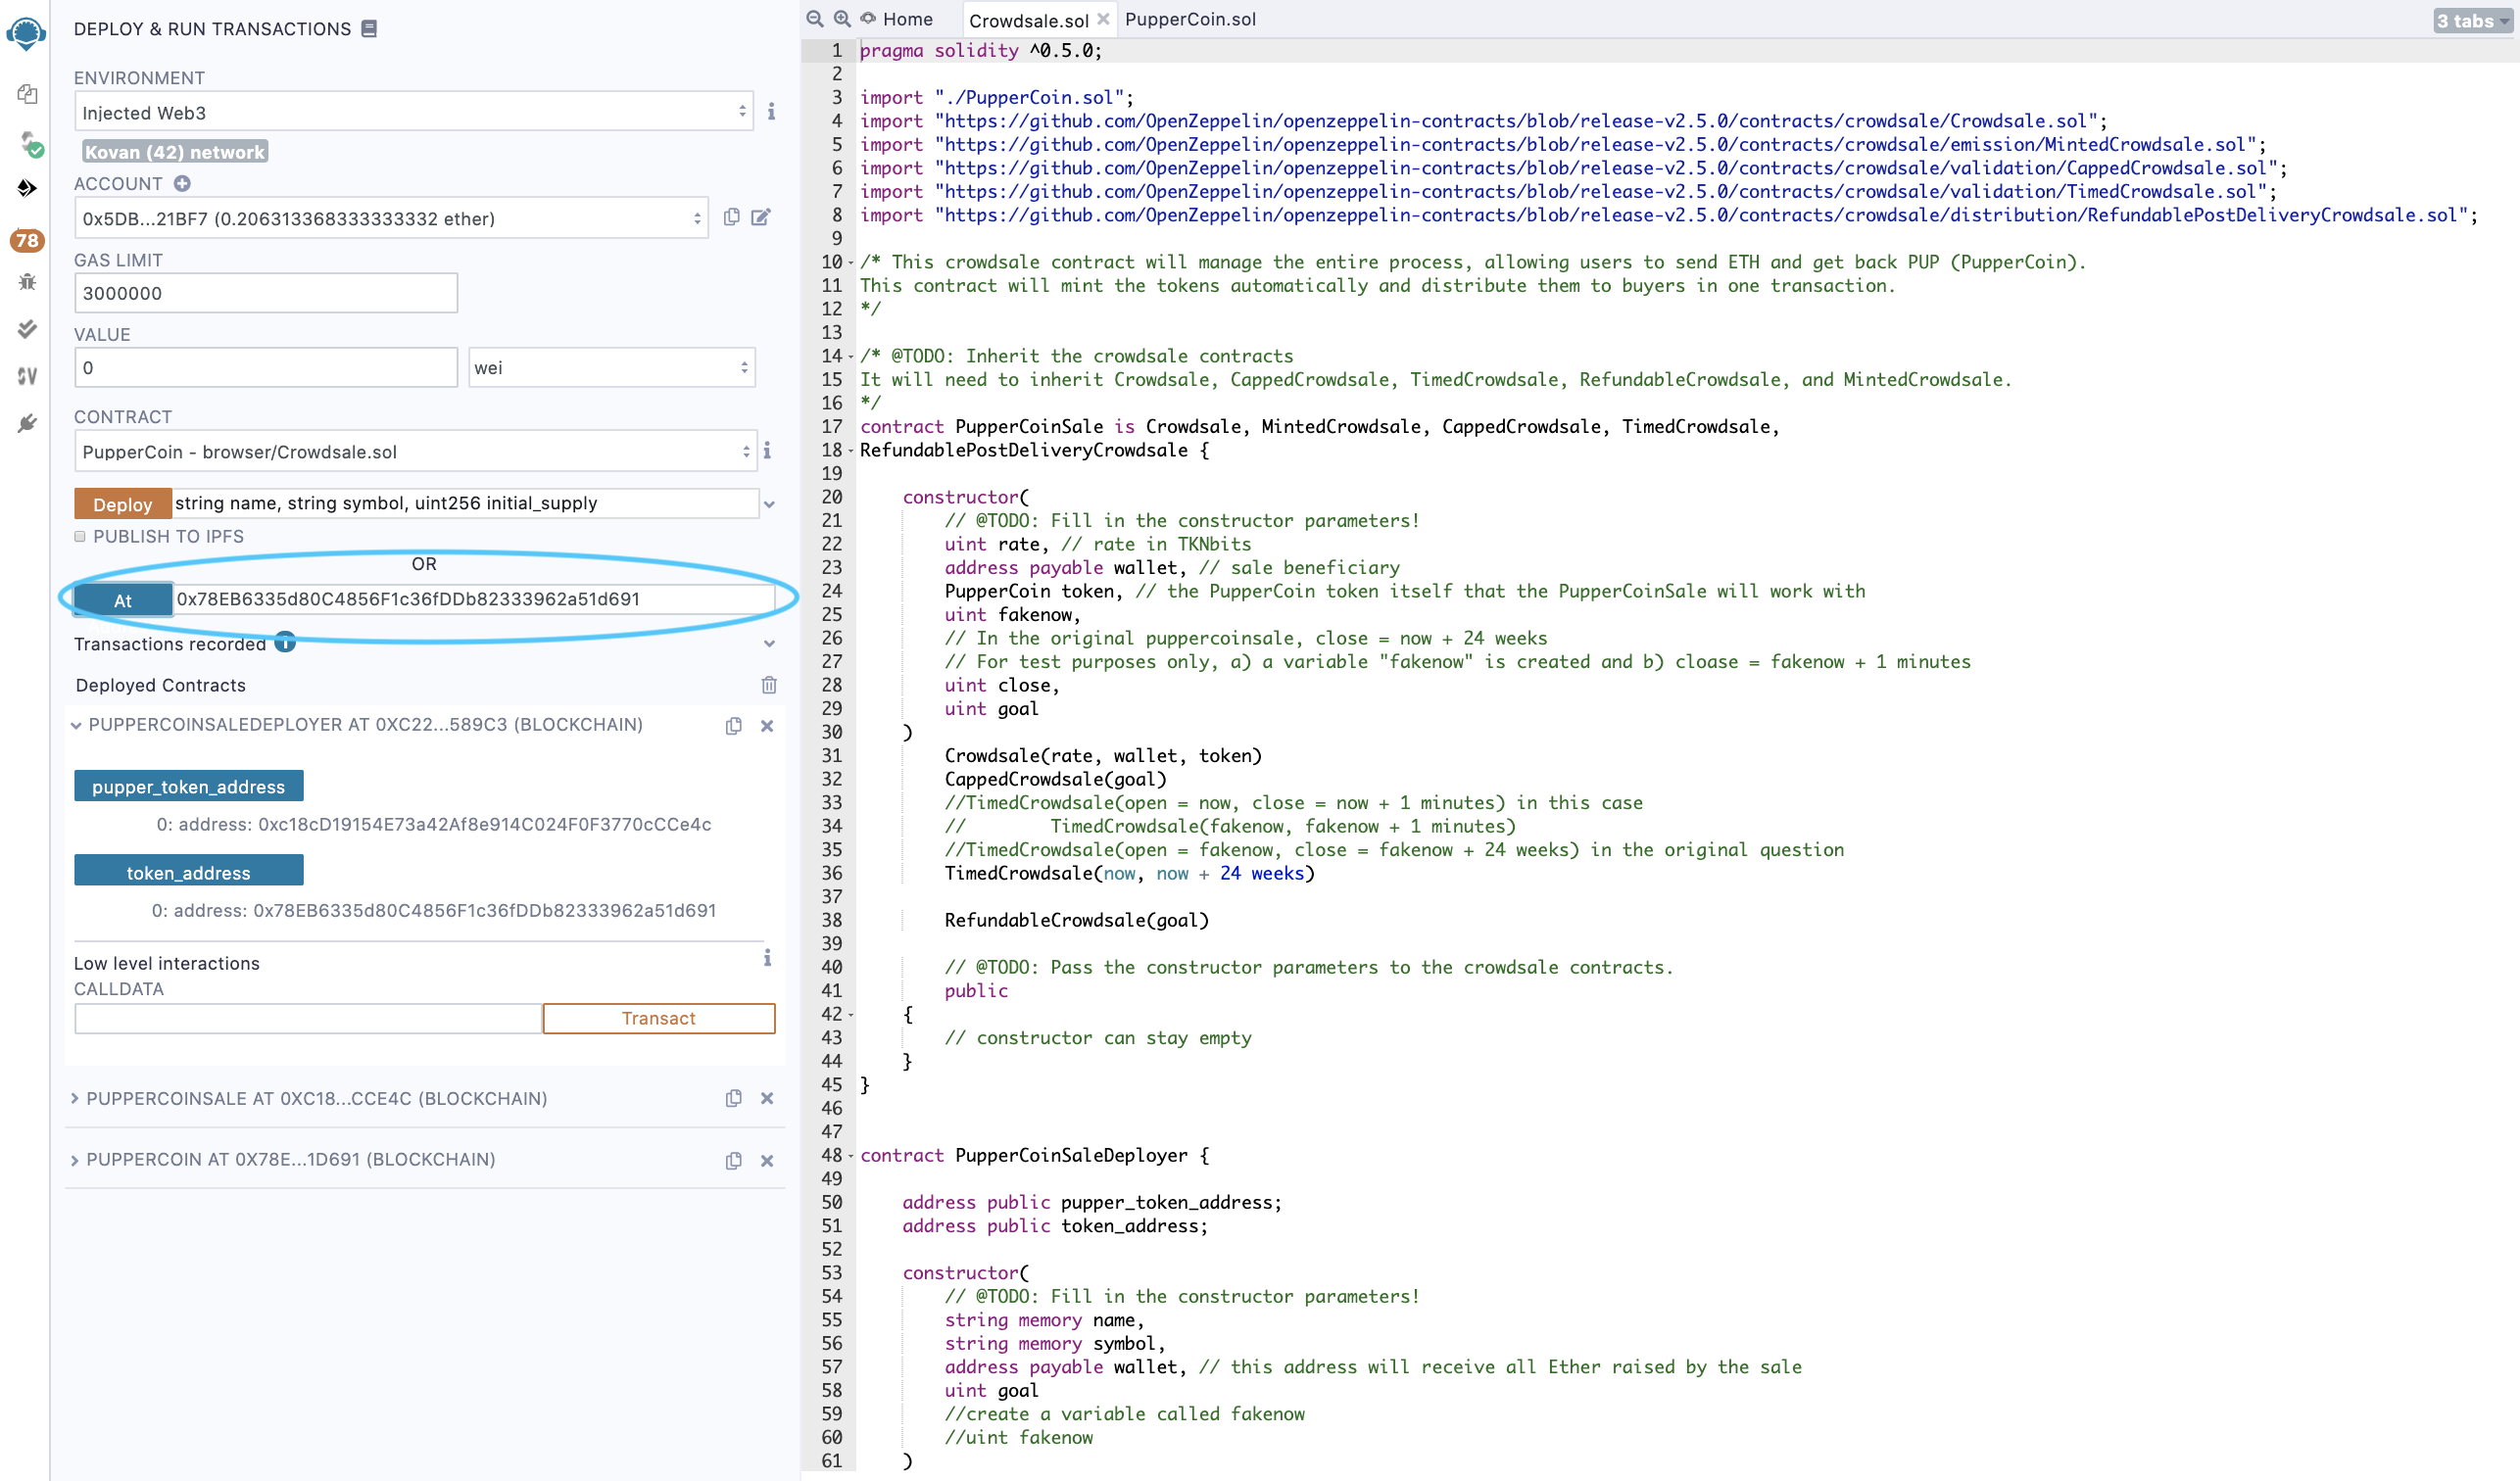Click the Transact button
This screenshot has width=2520, height=1481.
click(x=659, y=1018)
